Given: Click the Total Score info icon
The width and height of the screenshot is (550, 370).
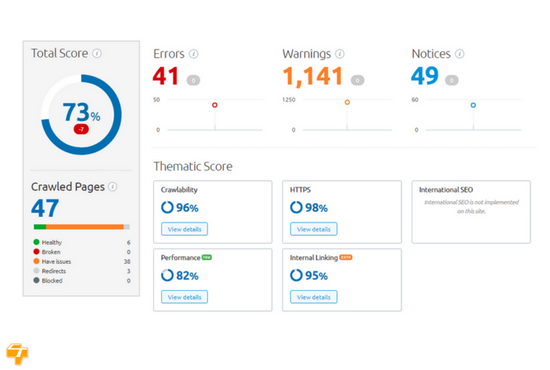Looking at the screenshot, I should click(97, 53).
